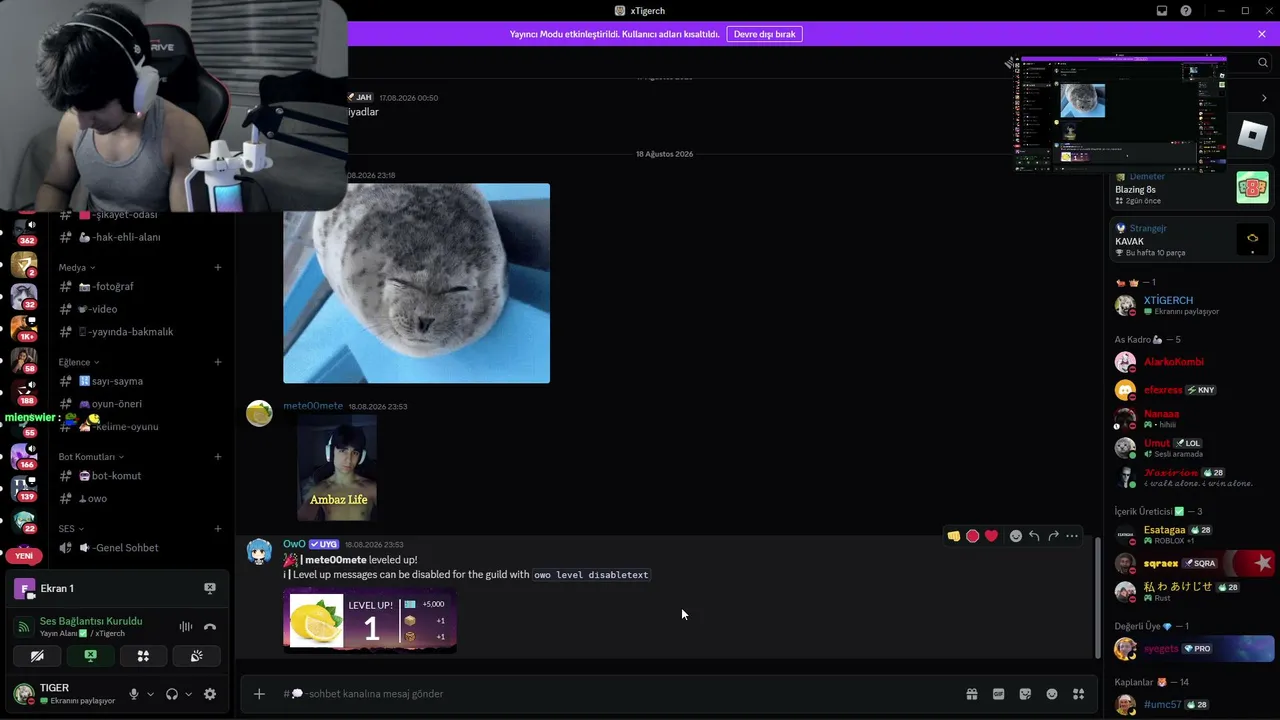Open the apps launcher in message bar
1280x720 pixels.
[x=1078, y=694]
